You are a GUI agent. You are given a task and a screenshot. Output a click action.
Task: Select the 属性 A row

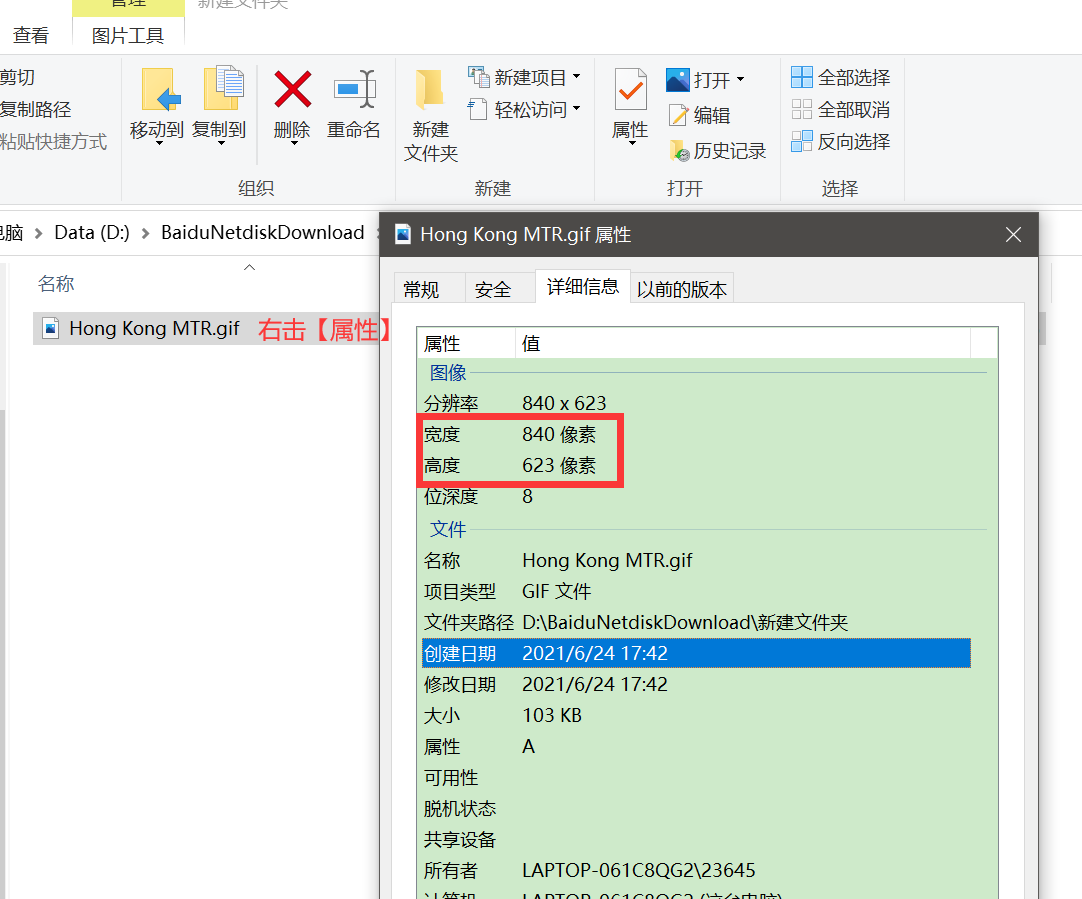coord(696,747)
